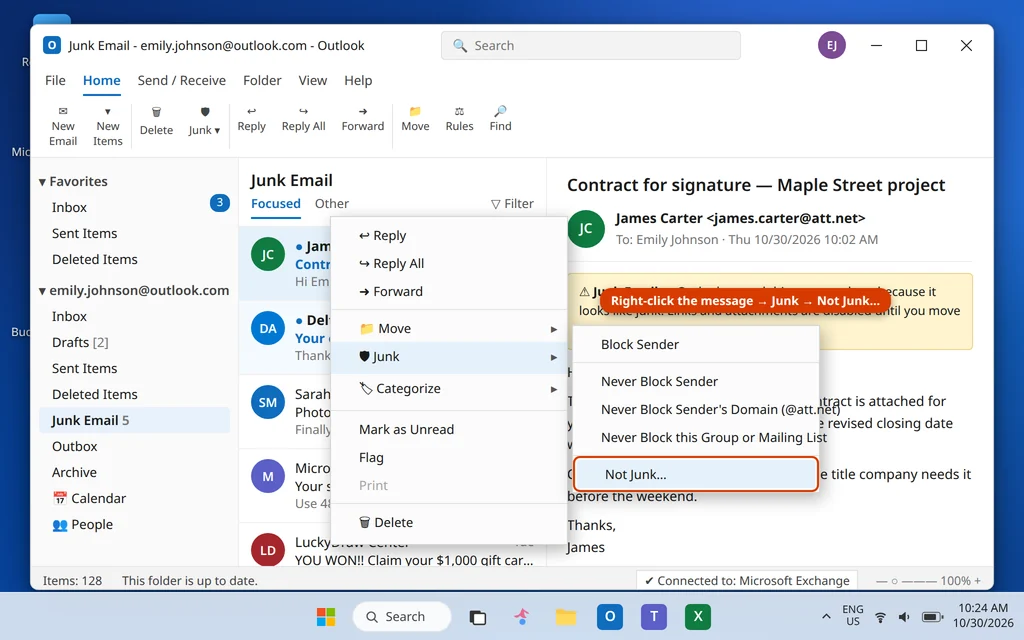Open Inbox under Favorites

coord(135,207)
